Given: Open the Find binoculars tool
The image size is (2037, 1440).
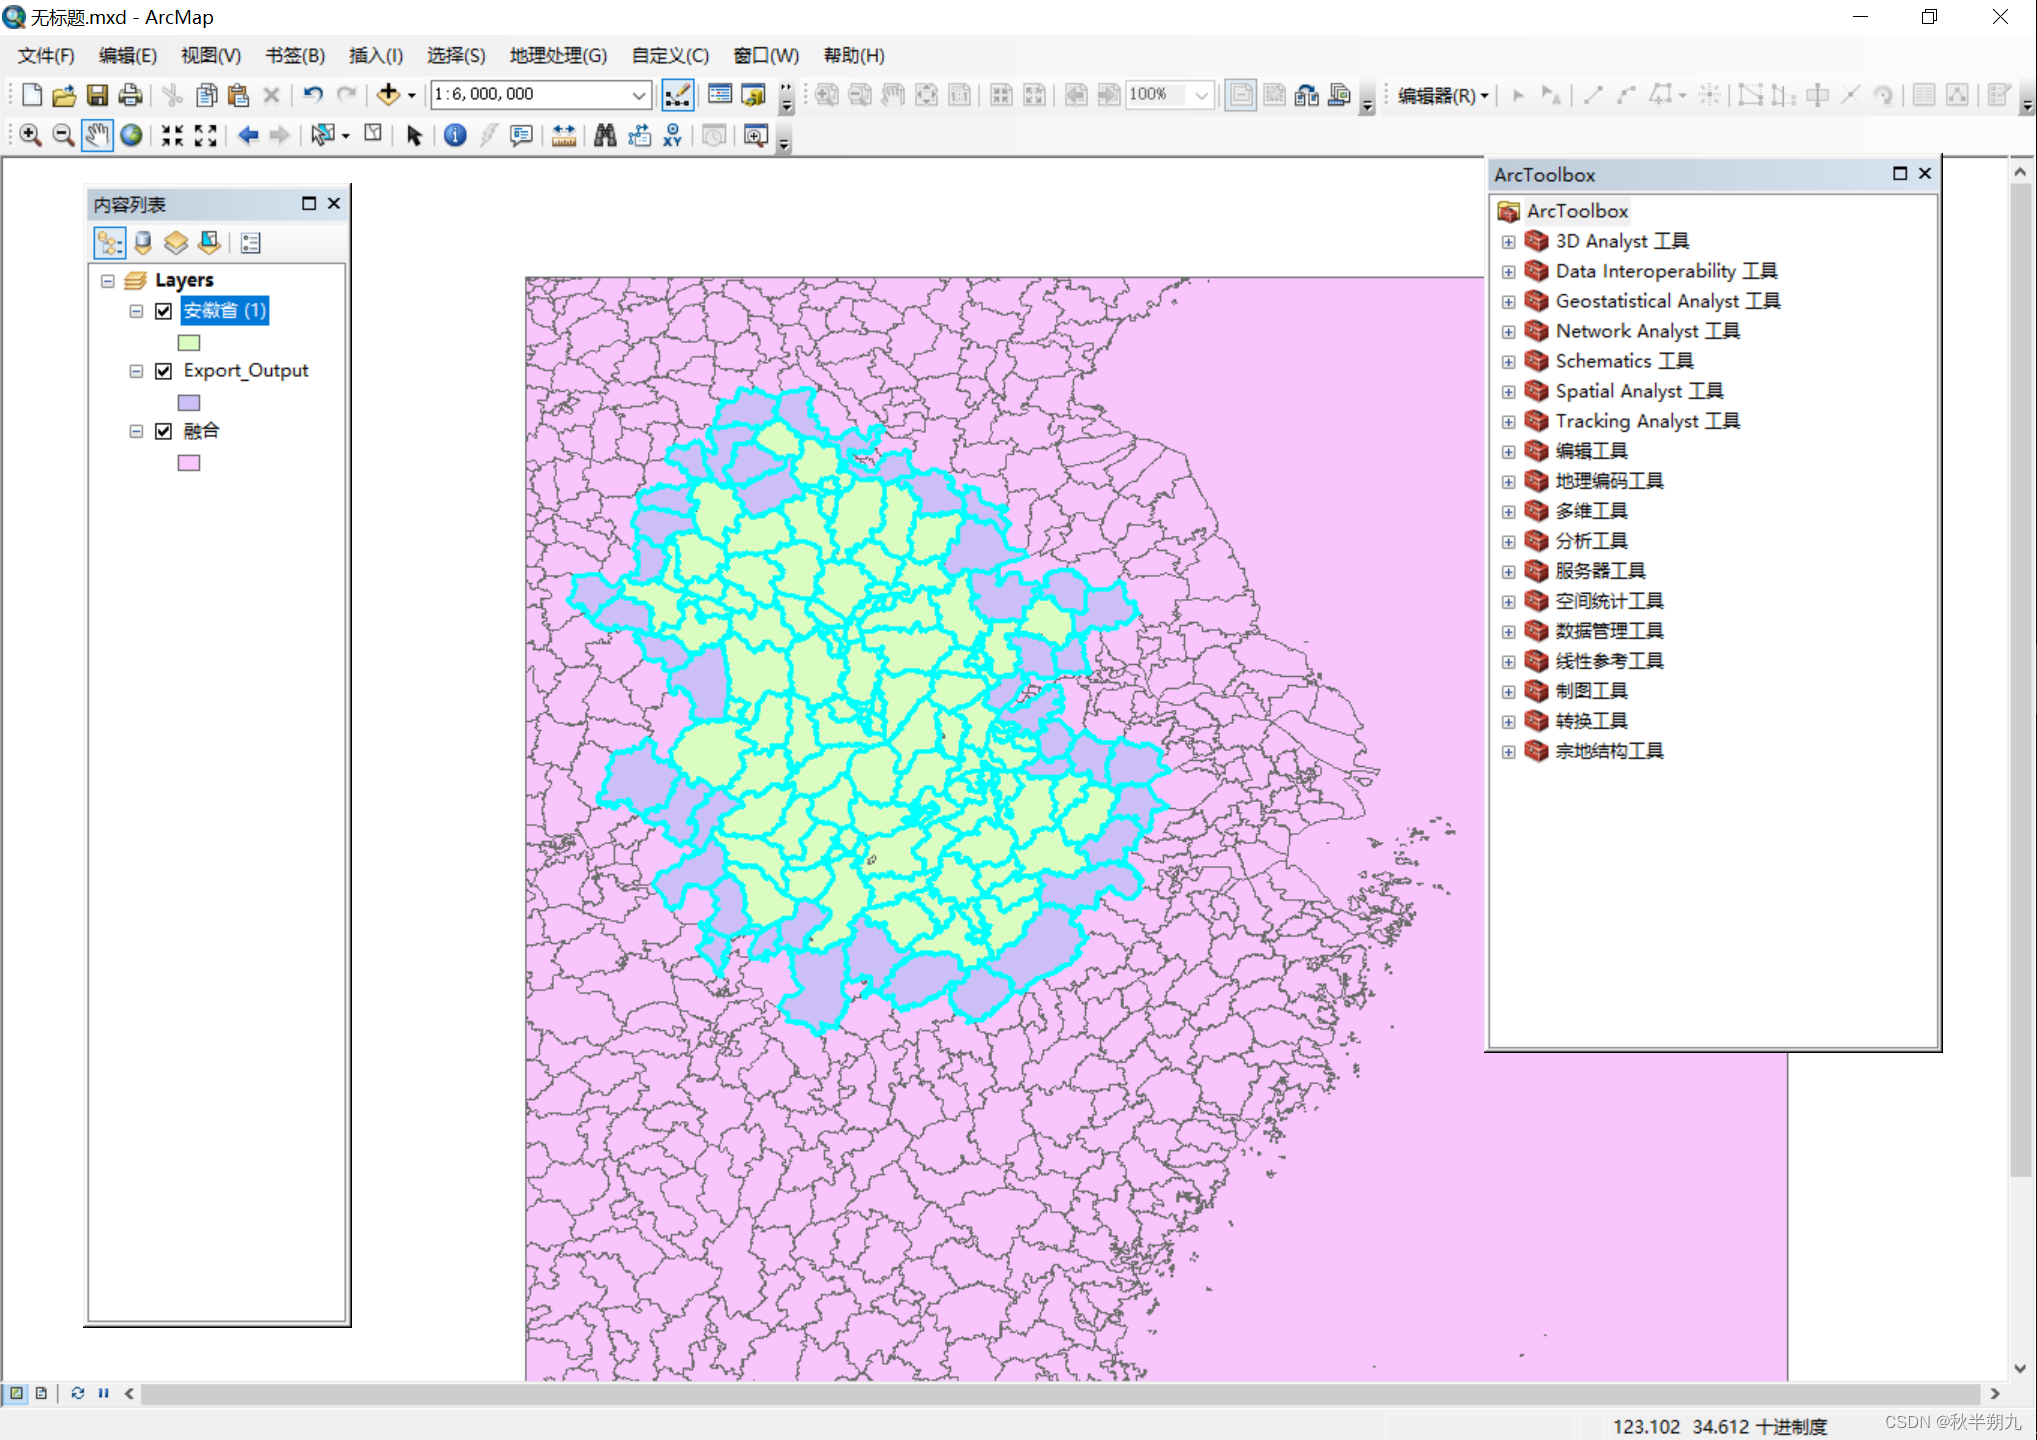Looking at the screenshot, I should pyautogui.click(x=605, y=135).
